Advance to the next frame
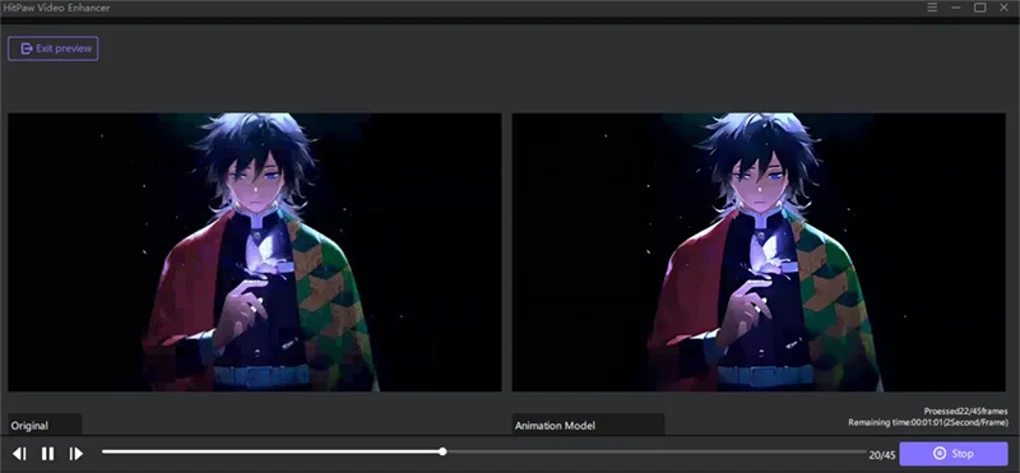Image resolution: width=1020 pixels, height=473 pixels. coord(76,453)
